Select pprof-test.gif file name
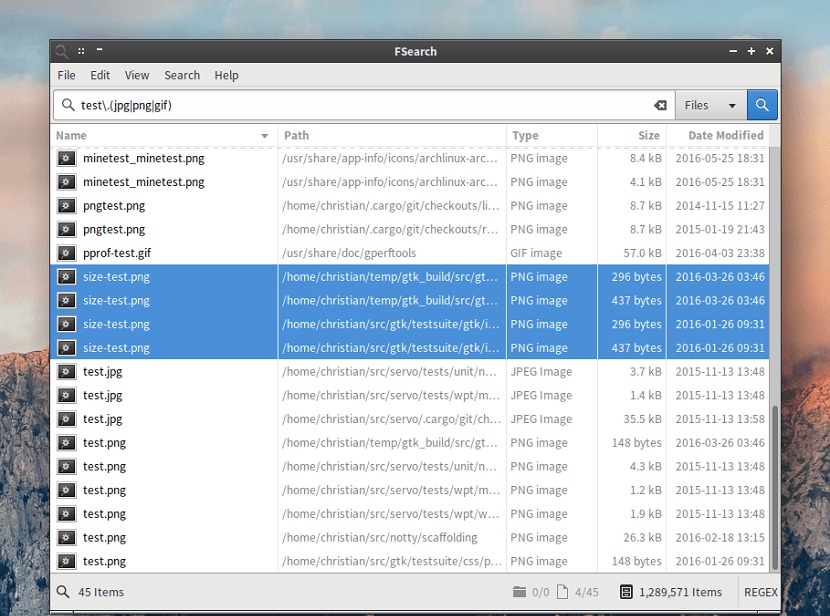This screenshot has width=830, height=616. click(x=117, y=253)
